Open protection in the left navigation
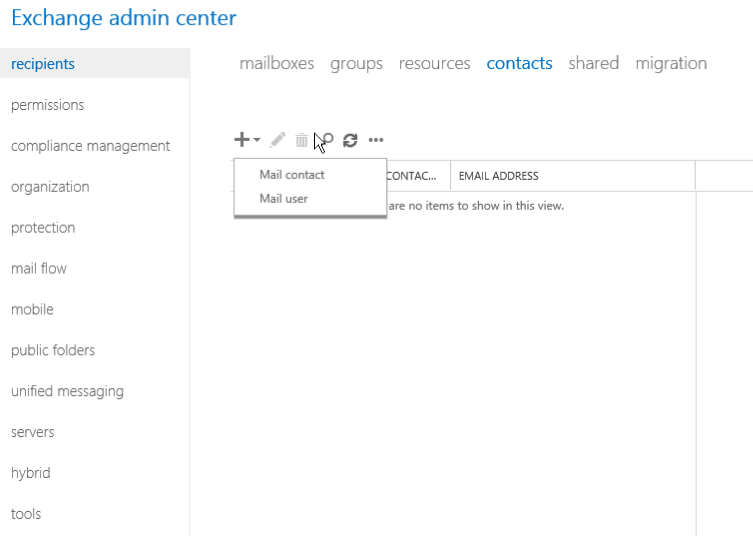 pos(43,227)
